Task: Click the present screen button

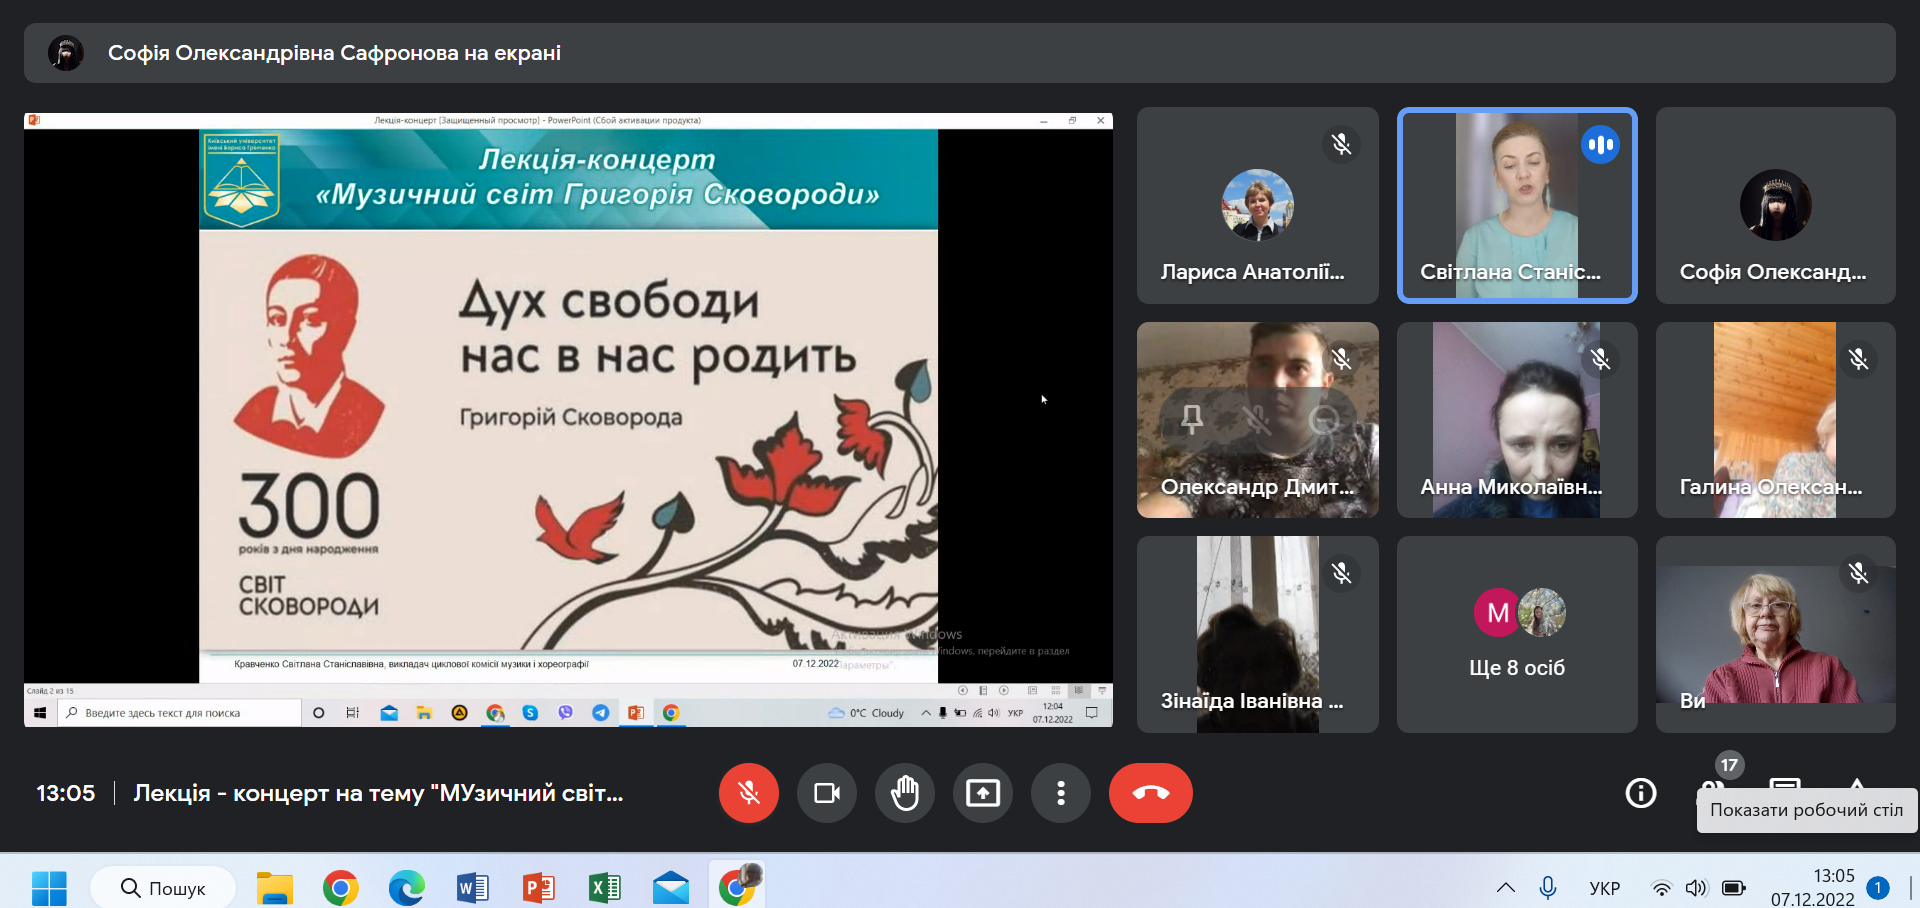Action: [982, 793]
